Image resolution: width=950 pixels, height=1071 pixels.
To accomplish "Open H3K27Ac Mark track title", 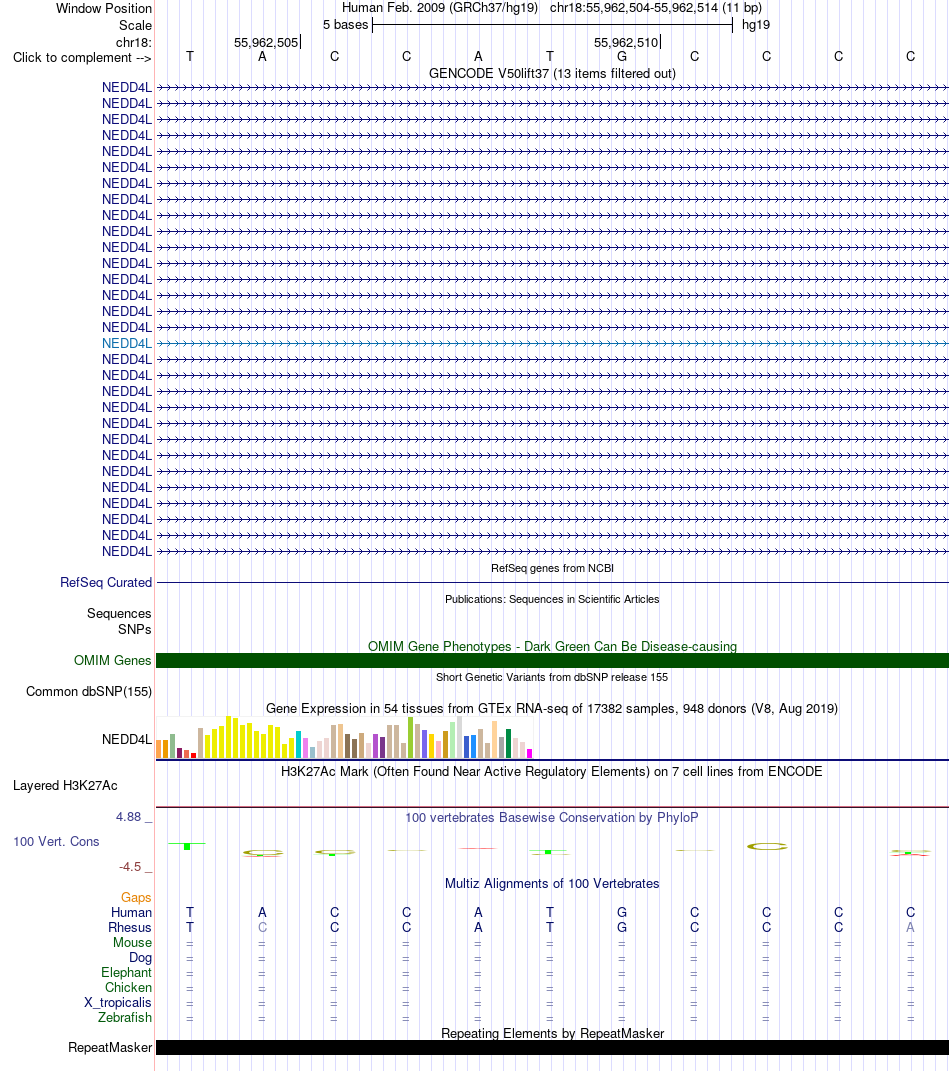I will pyautogui.click(x=552, y=771).
